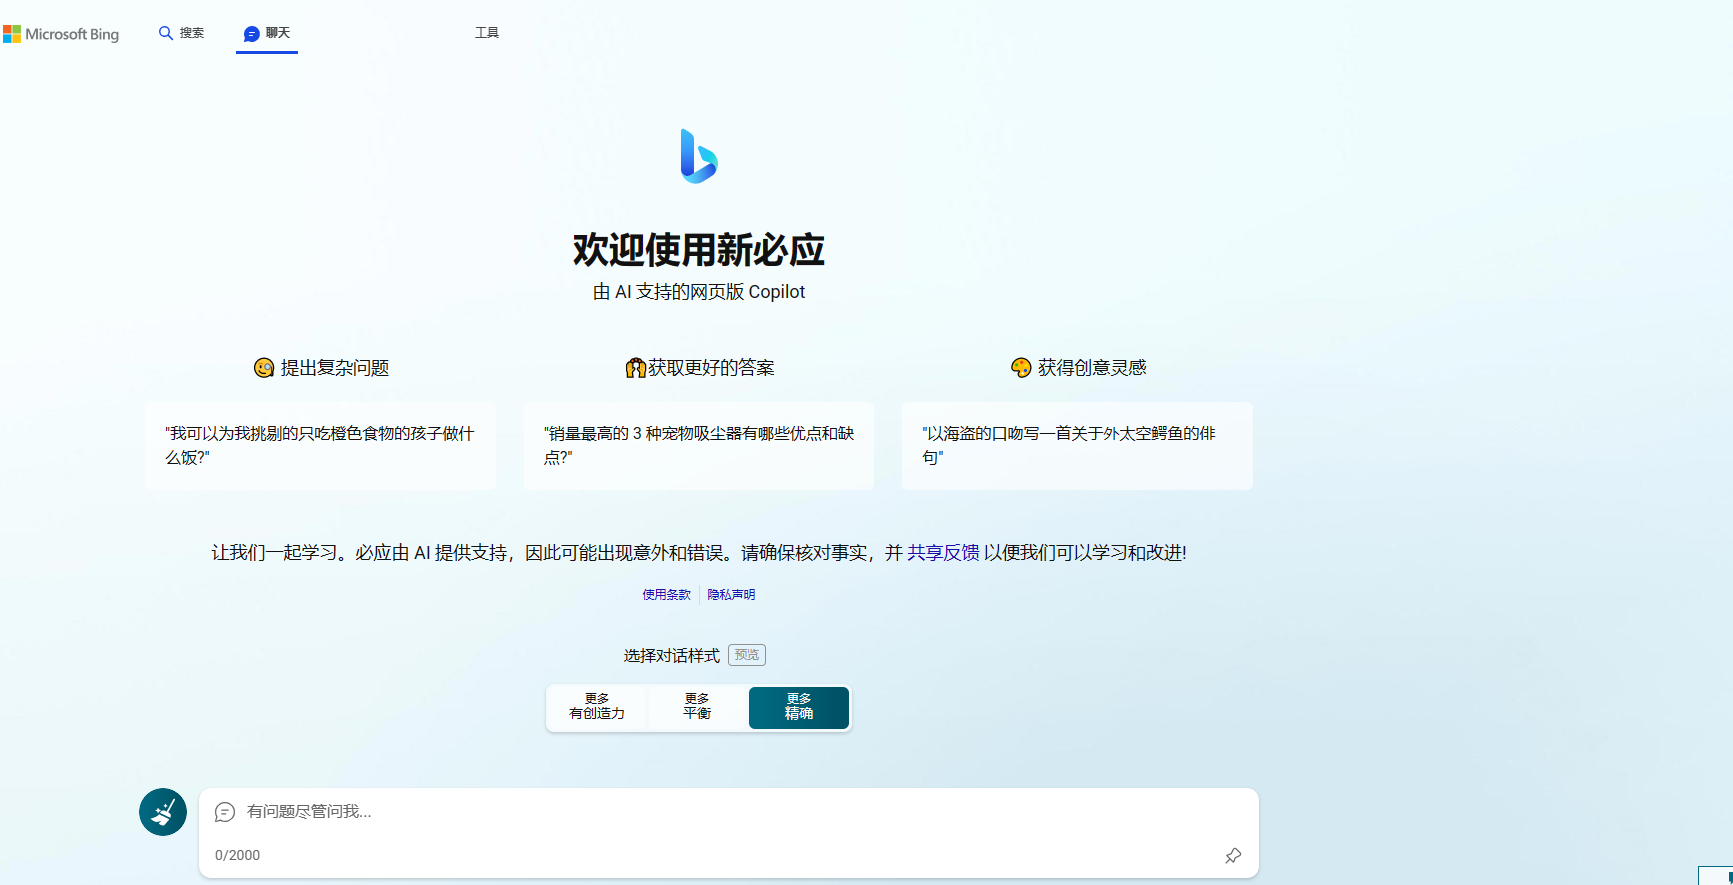
Task: Click the blue Bing logo above the title
Action: pos(698,156)
